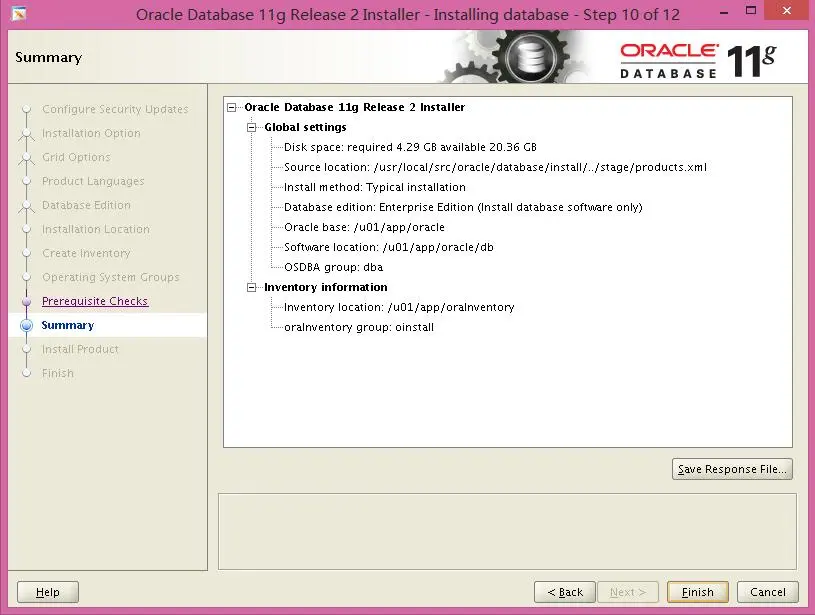Click the Prerequisite Checks step bullet icon

tap(27, 301)
